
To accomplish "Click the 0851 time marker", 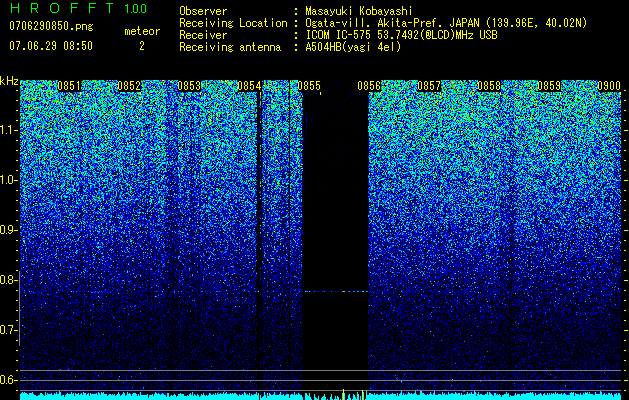I will [69, 86].
